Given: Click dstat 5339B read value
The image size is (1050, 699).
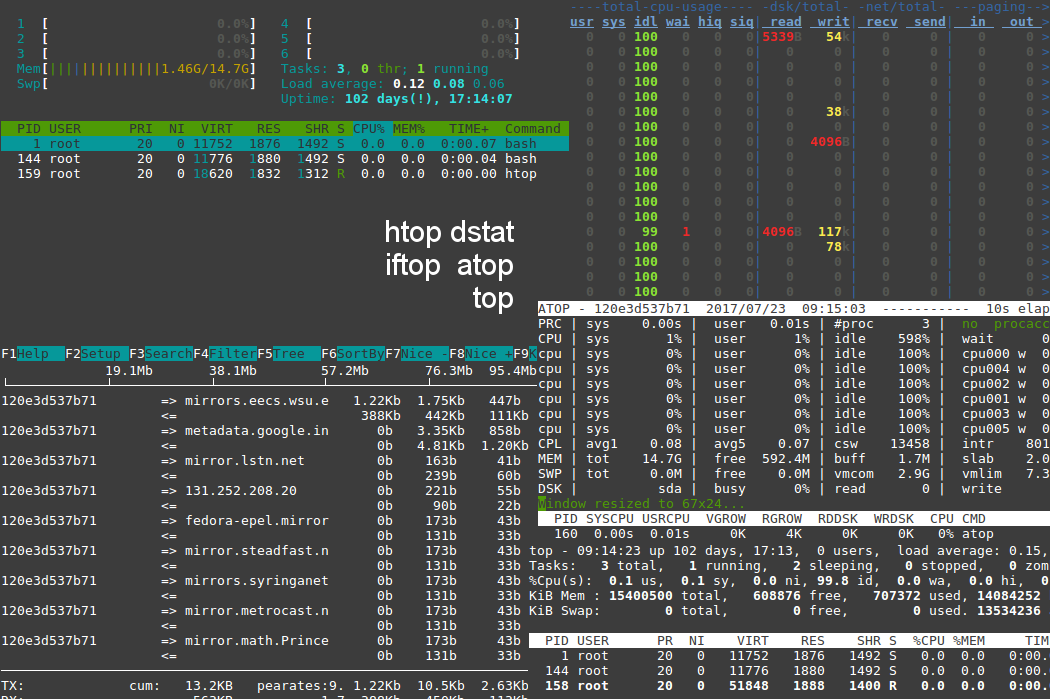Looking at the screenshot, I should 782,37.
